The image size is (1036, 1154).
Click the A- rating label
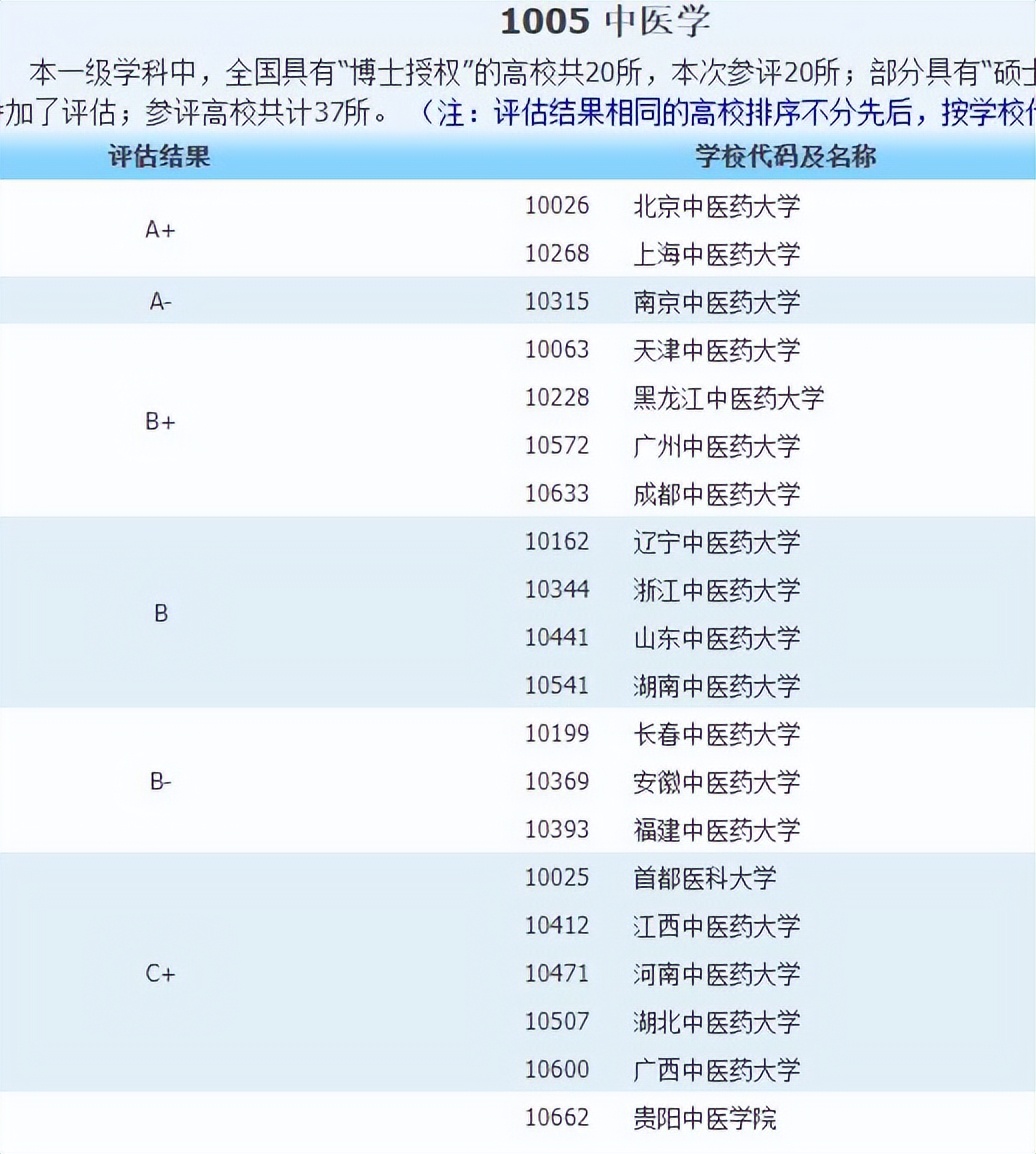pyautogui.click(x=160, y=301)
